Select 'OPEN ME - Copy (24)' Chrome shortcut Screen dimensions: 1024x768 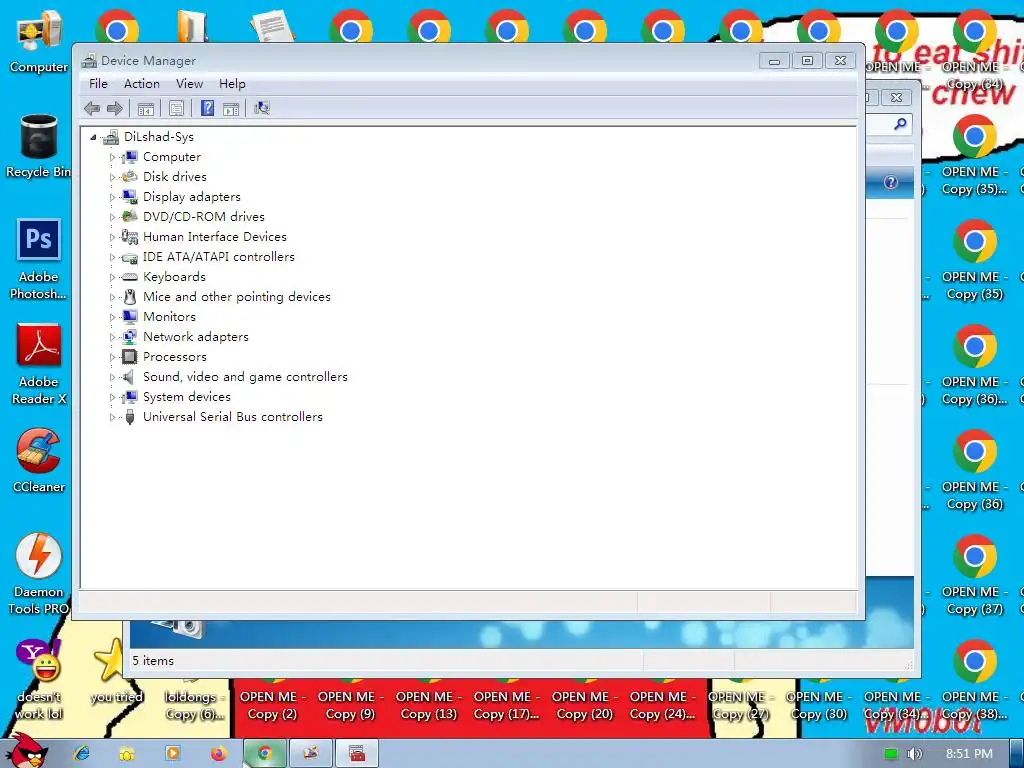coord(662,705)
